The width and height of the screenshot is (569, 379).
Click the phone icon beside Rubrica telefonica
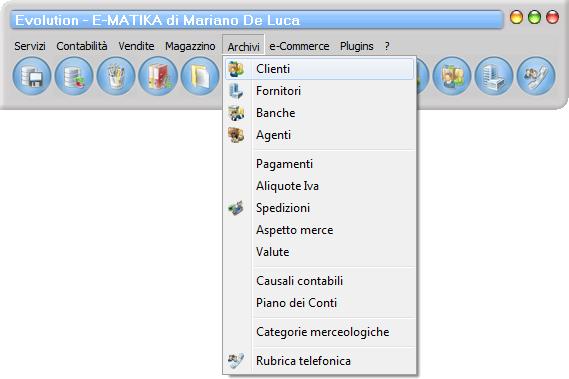(x=236, y=361)
